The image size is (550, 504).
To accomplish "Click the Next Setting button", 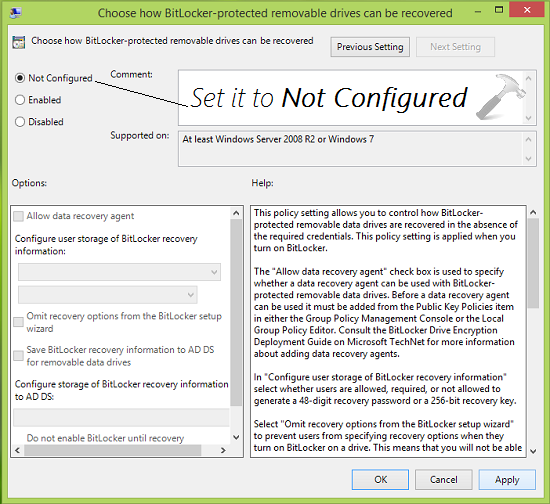I will 455,47.
